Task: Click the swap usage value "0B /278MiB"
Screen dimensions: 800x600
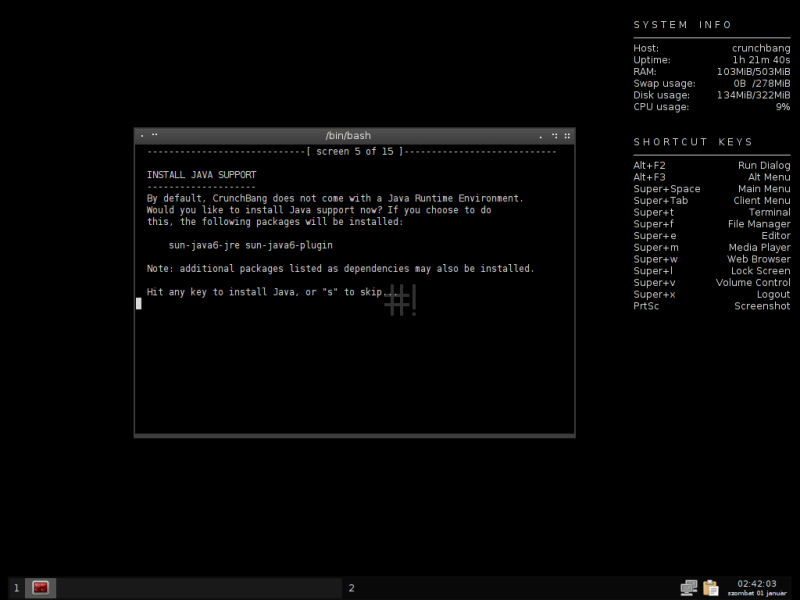Action: pyautogui.click(x=762, y=83)
